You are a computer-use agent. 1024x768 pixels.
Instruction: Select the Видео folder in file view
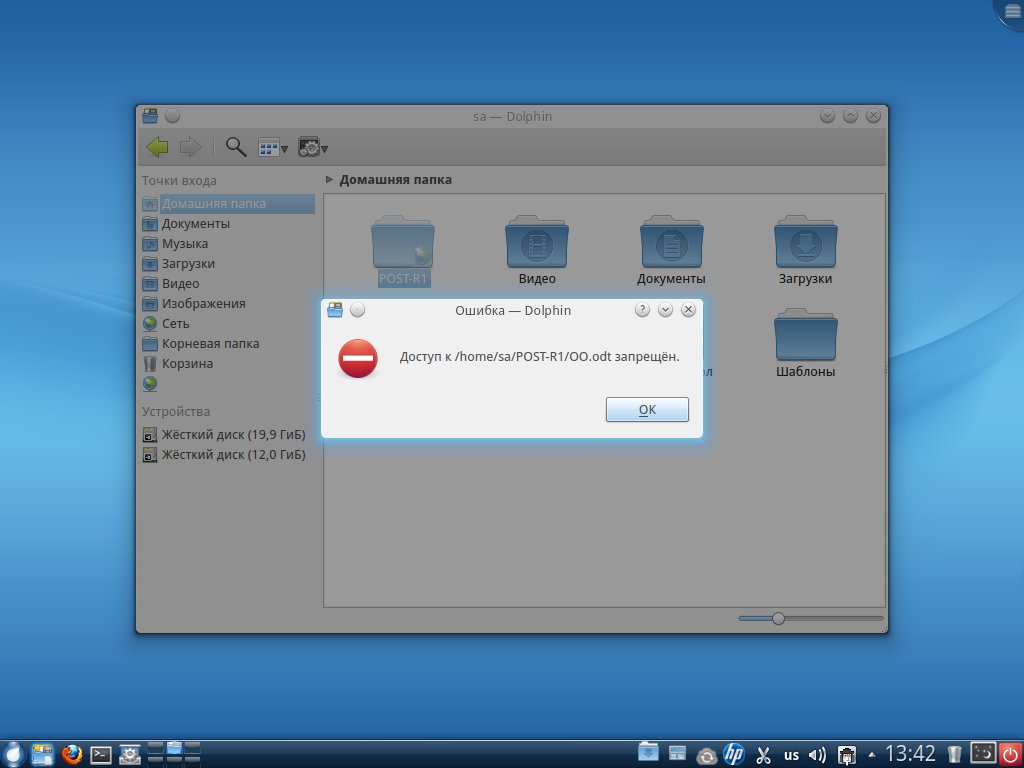pyautogui.click(x=537, y=250)
